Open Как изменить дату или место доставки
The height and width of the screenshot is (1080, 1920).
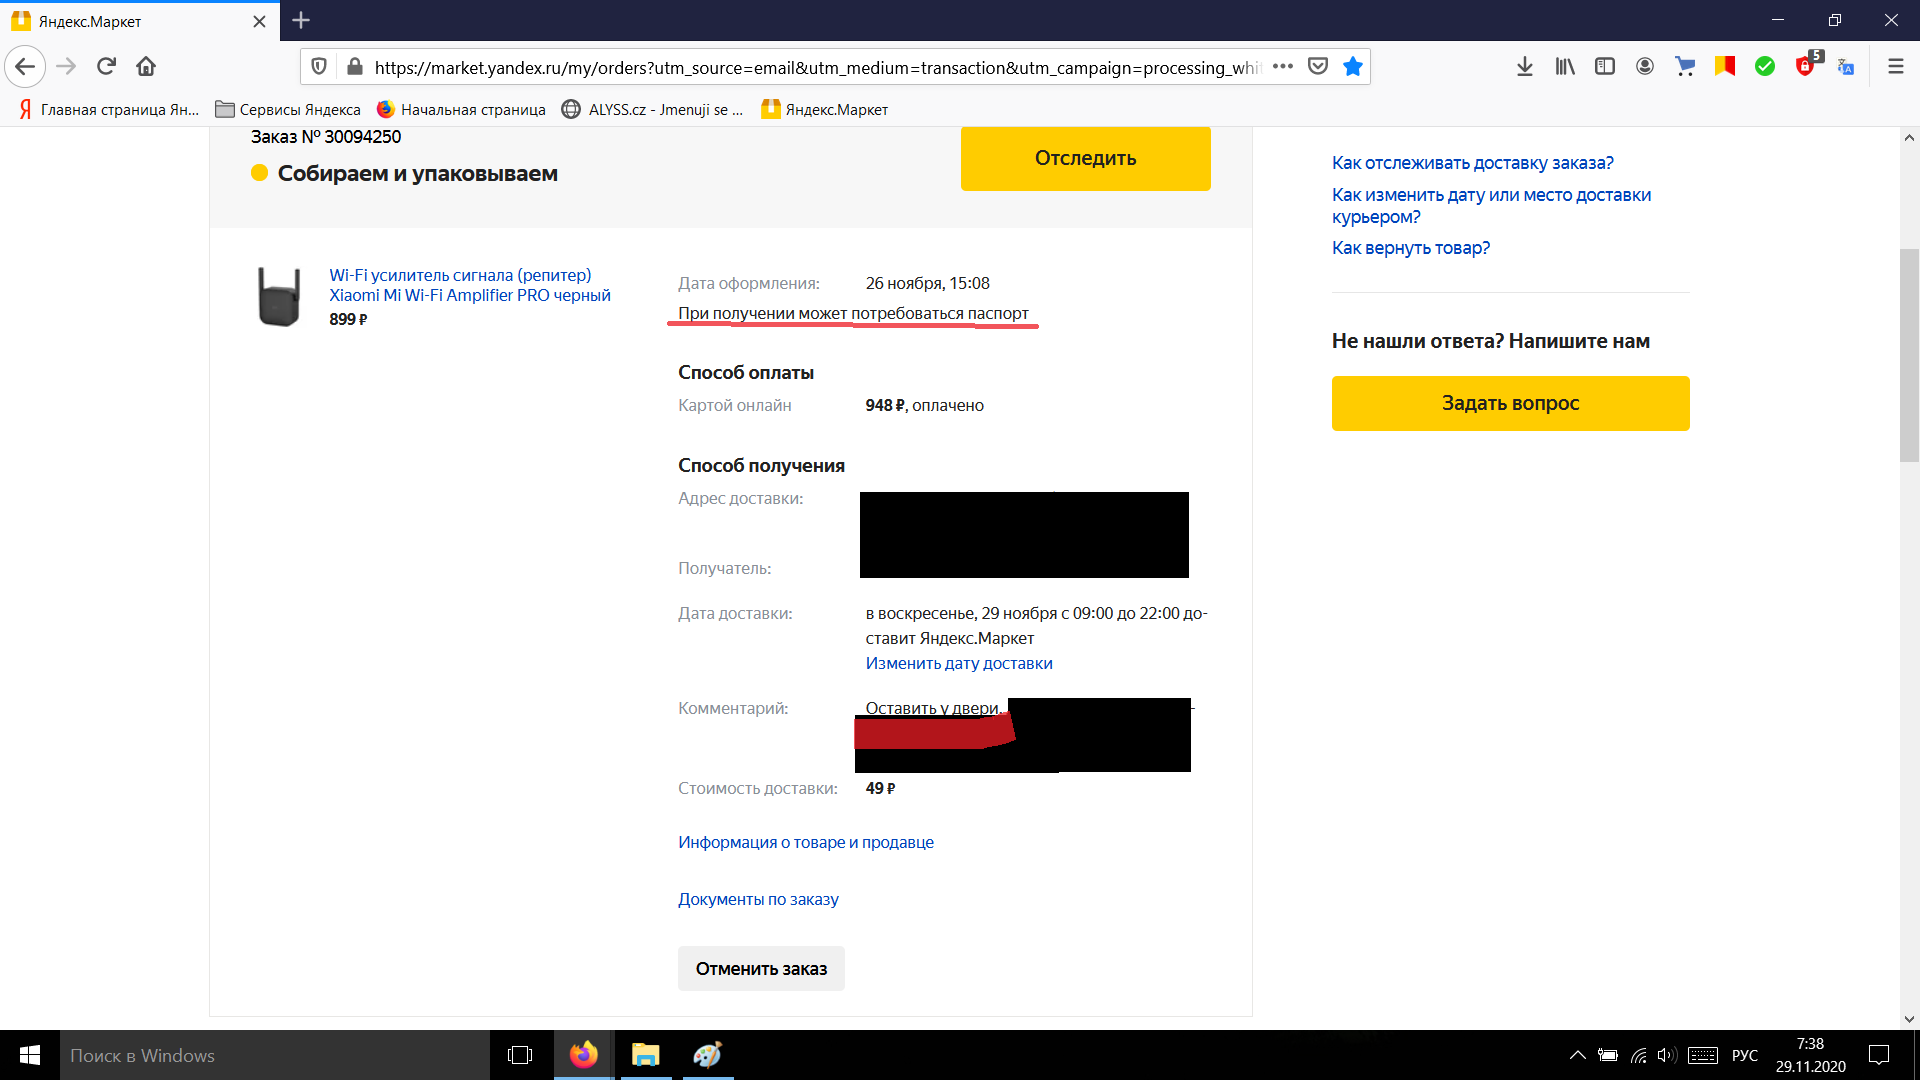point(1491,206)
